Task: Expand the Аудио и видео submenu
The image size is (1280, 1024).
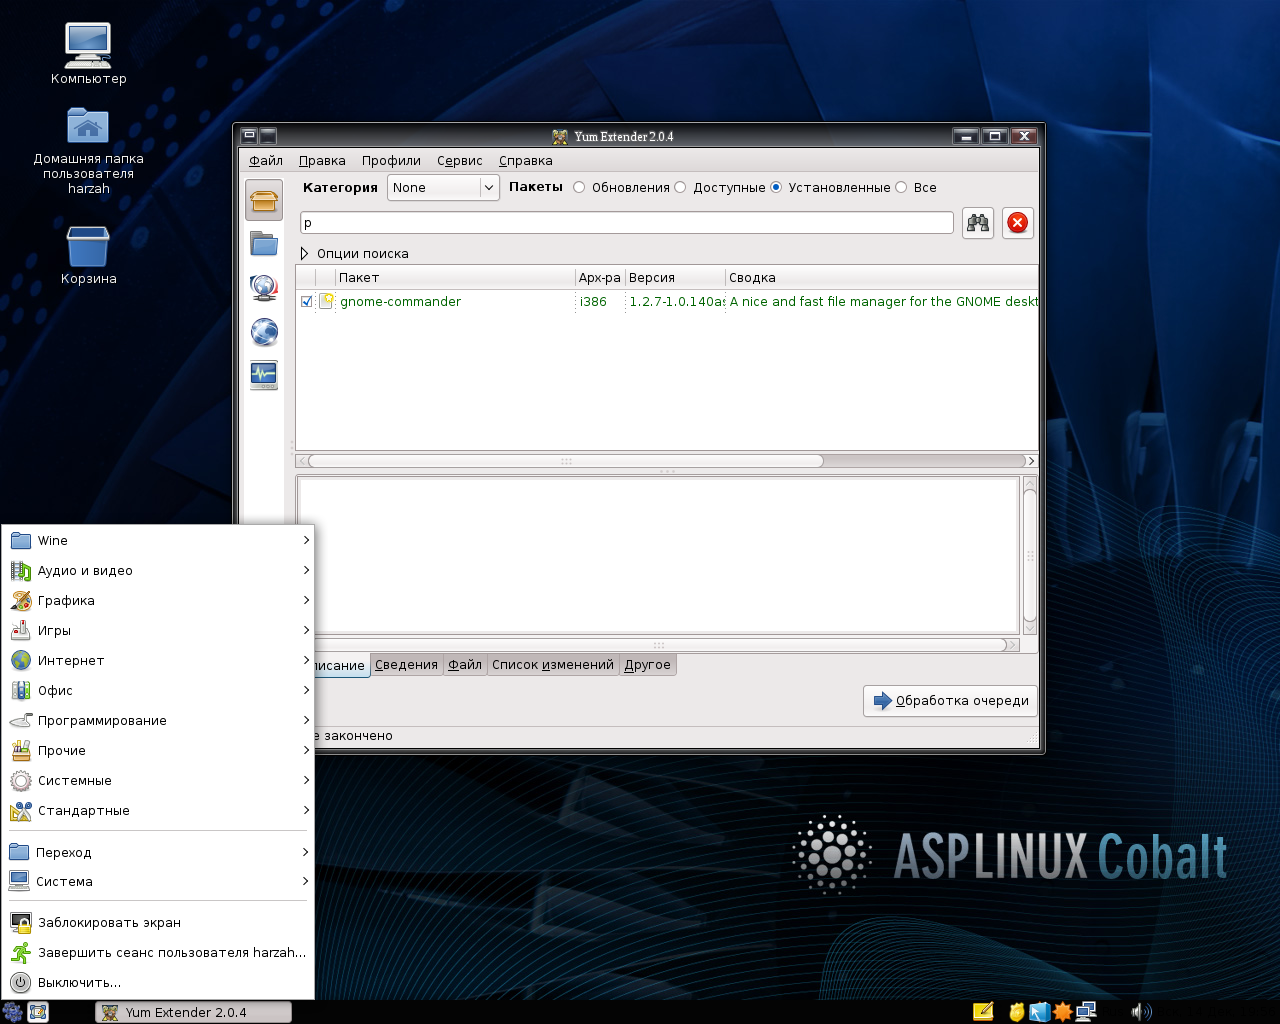Action: [158, 570]
